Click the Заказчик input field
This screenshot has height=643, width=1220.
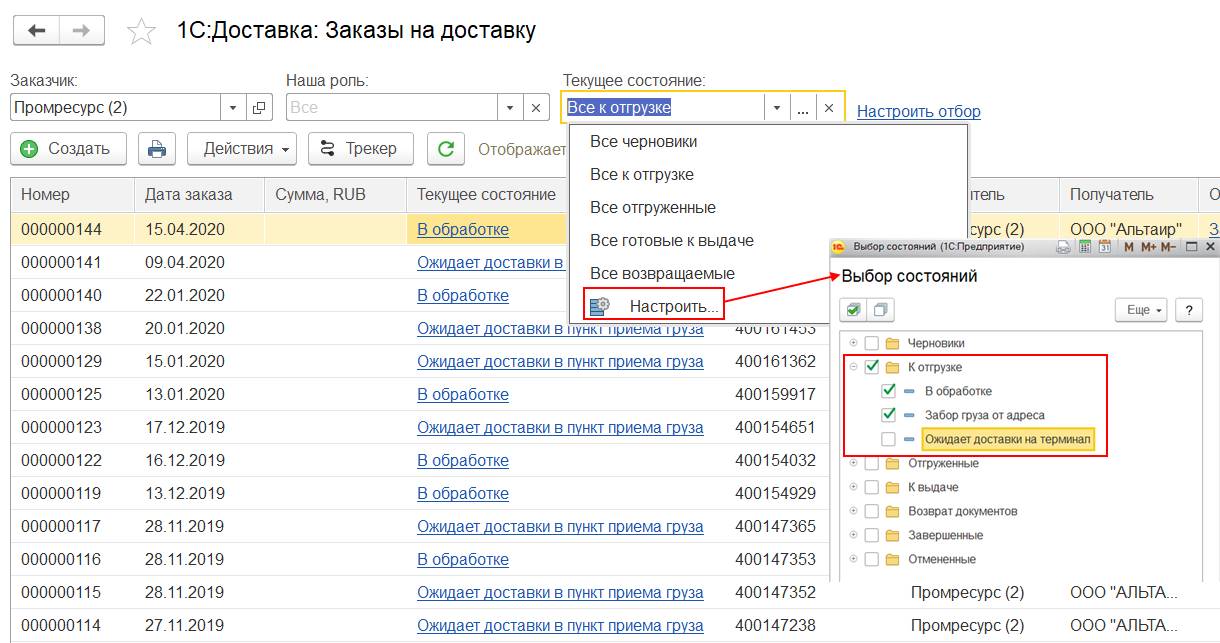coord(115,107)
